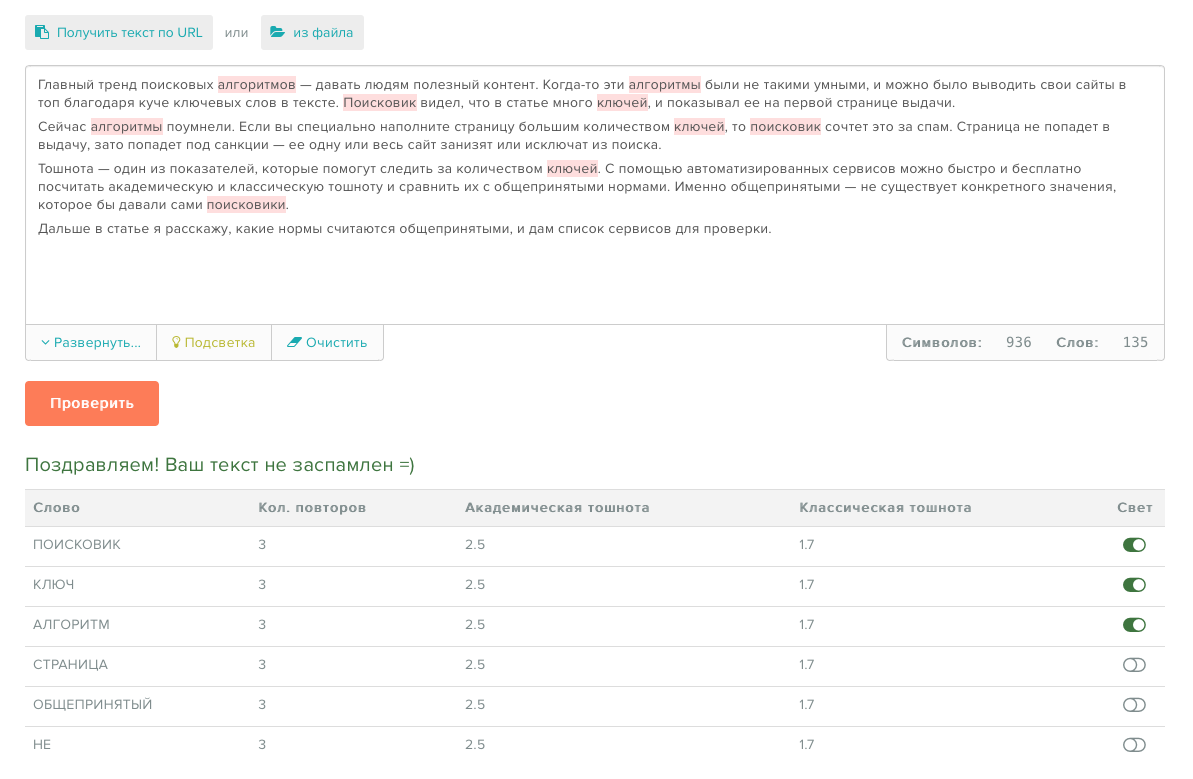
Task: Click the highlighted word 'алгоритмов' in the text
Action: coord(257,85)
